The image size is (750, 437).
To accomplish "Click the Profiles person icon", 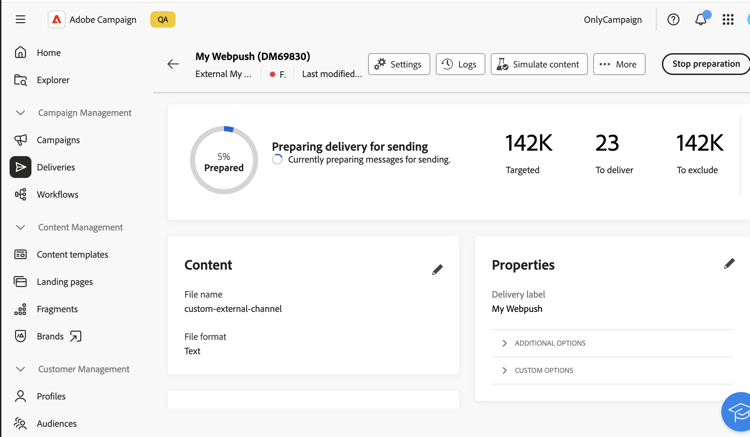I will (20, 396).
